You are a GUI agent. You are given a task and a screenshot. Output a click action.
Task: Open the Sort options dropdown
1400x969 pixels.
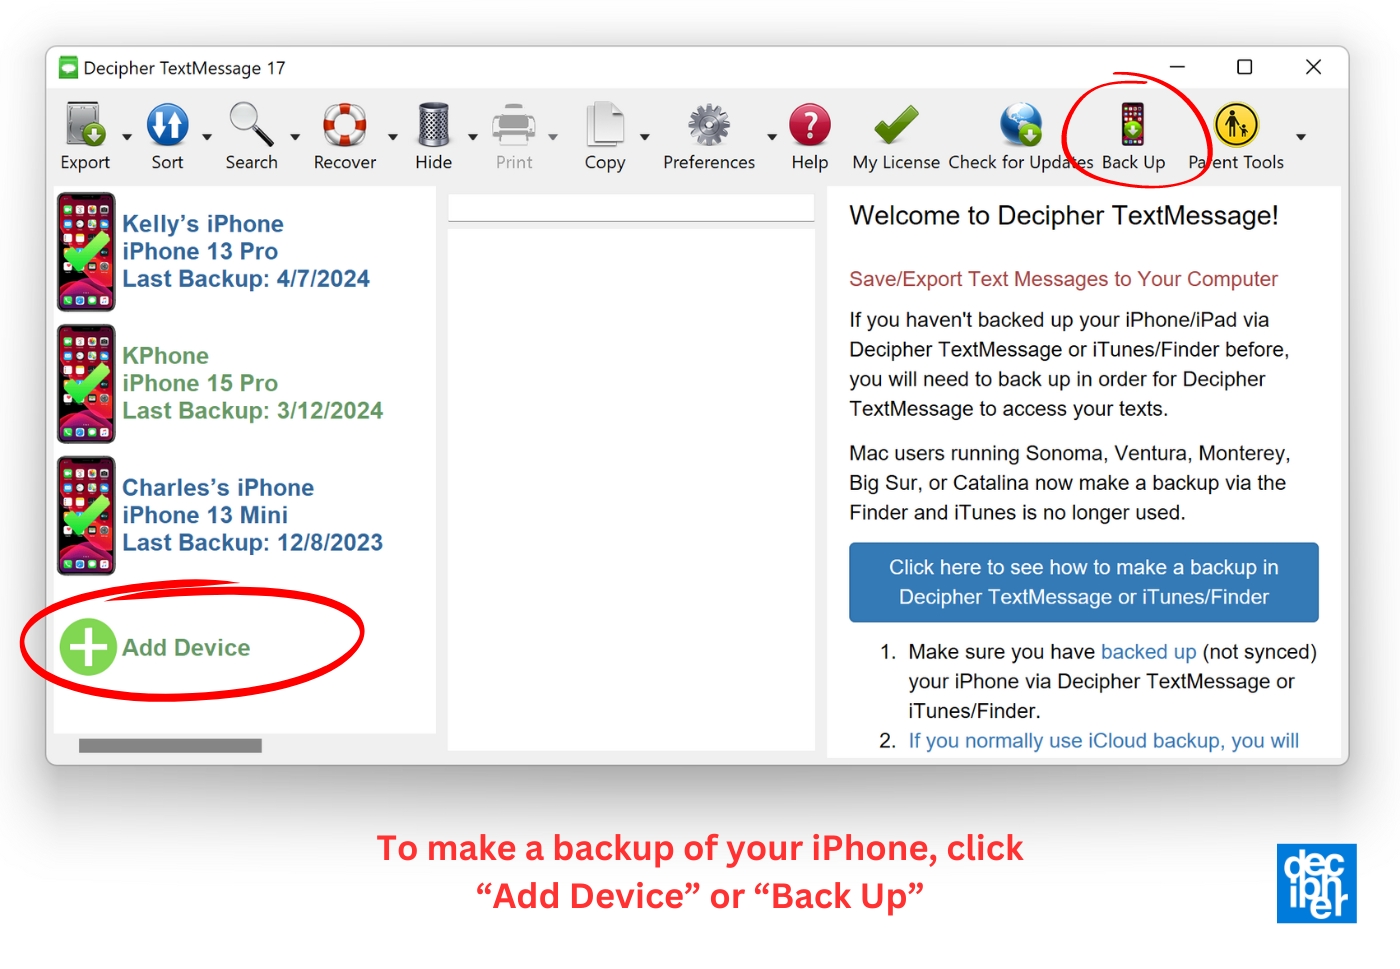tap(206, 136)
